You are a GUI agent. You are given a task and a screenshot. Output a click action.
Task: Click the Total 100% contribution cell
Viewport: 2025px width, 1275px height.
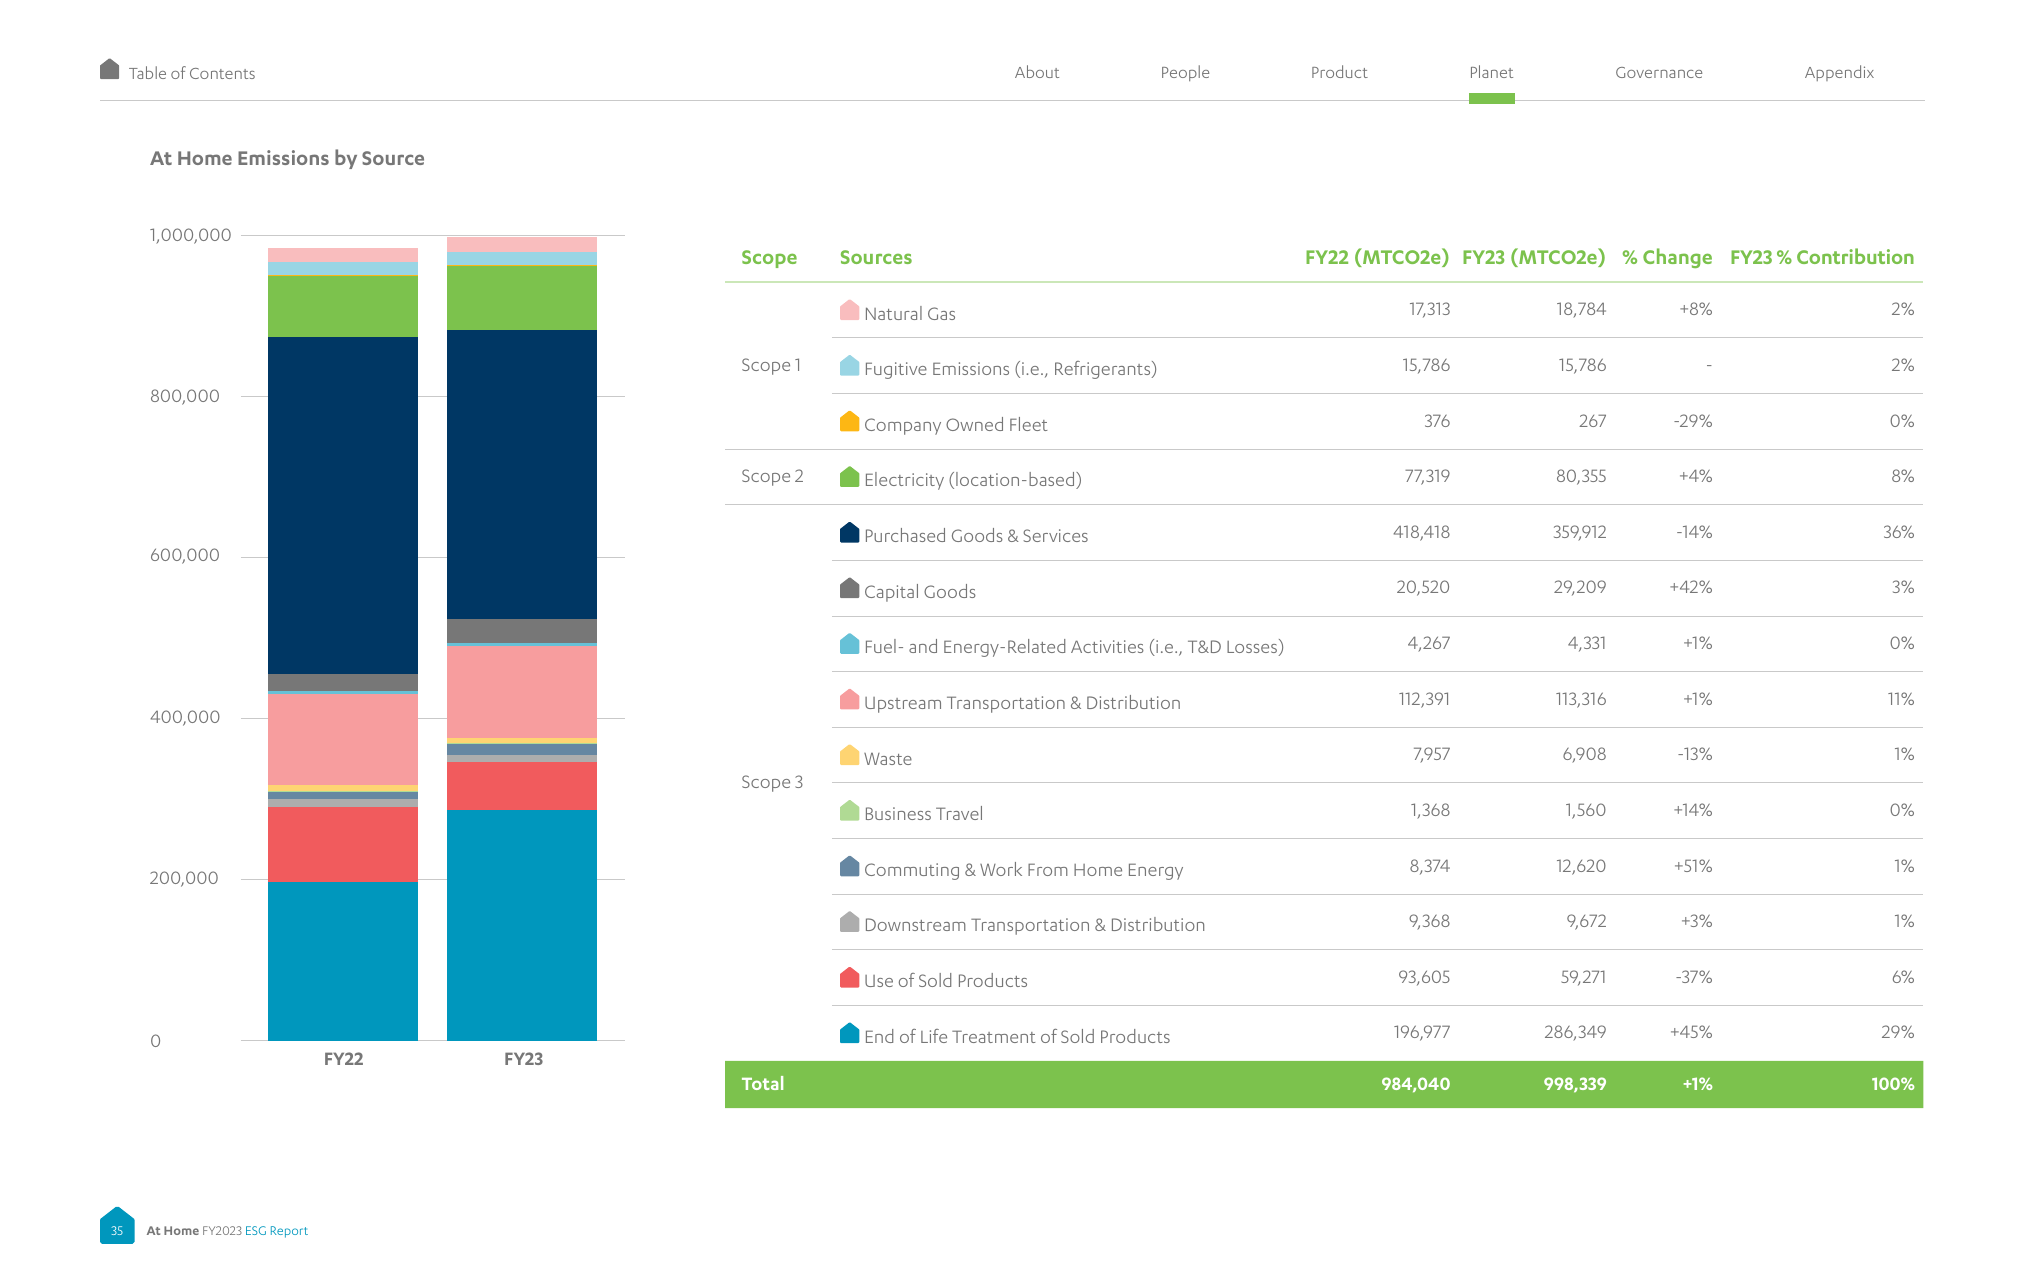click(x=1892, y=1084)
